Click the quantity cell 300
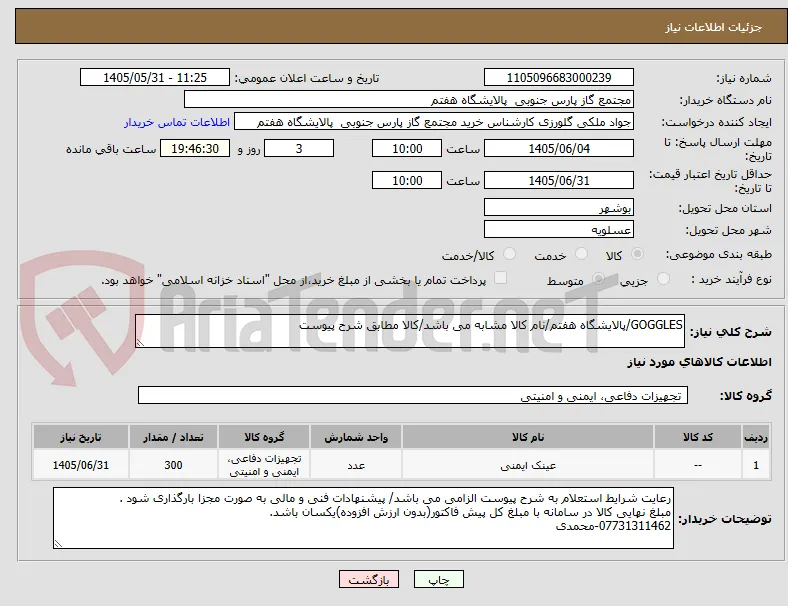The height and width of the screenshot is (606, 788). click(x=173, y=465)
